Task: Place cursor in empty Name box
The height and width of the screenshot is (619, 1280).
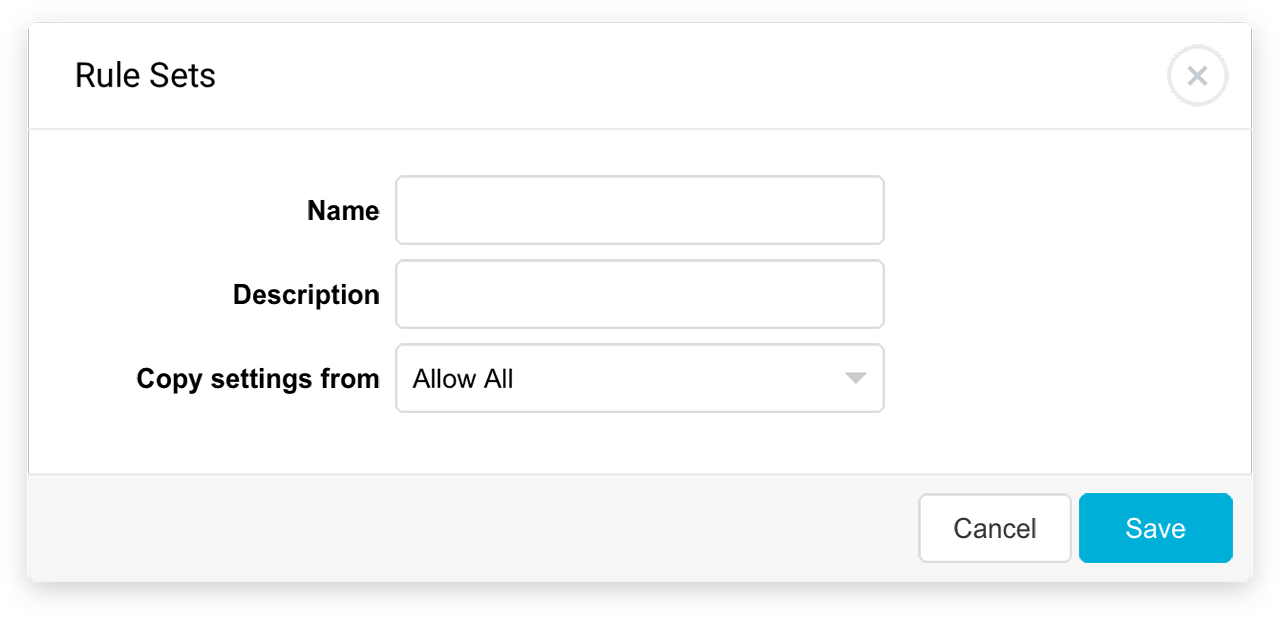Action: pos(640,210)
